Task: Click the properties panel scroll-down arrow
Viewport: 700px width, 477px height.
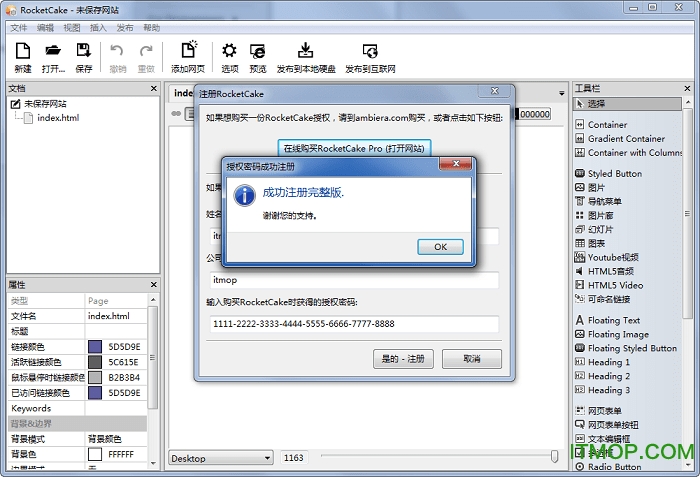Action: click(153, 463)
